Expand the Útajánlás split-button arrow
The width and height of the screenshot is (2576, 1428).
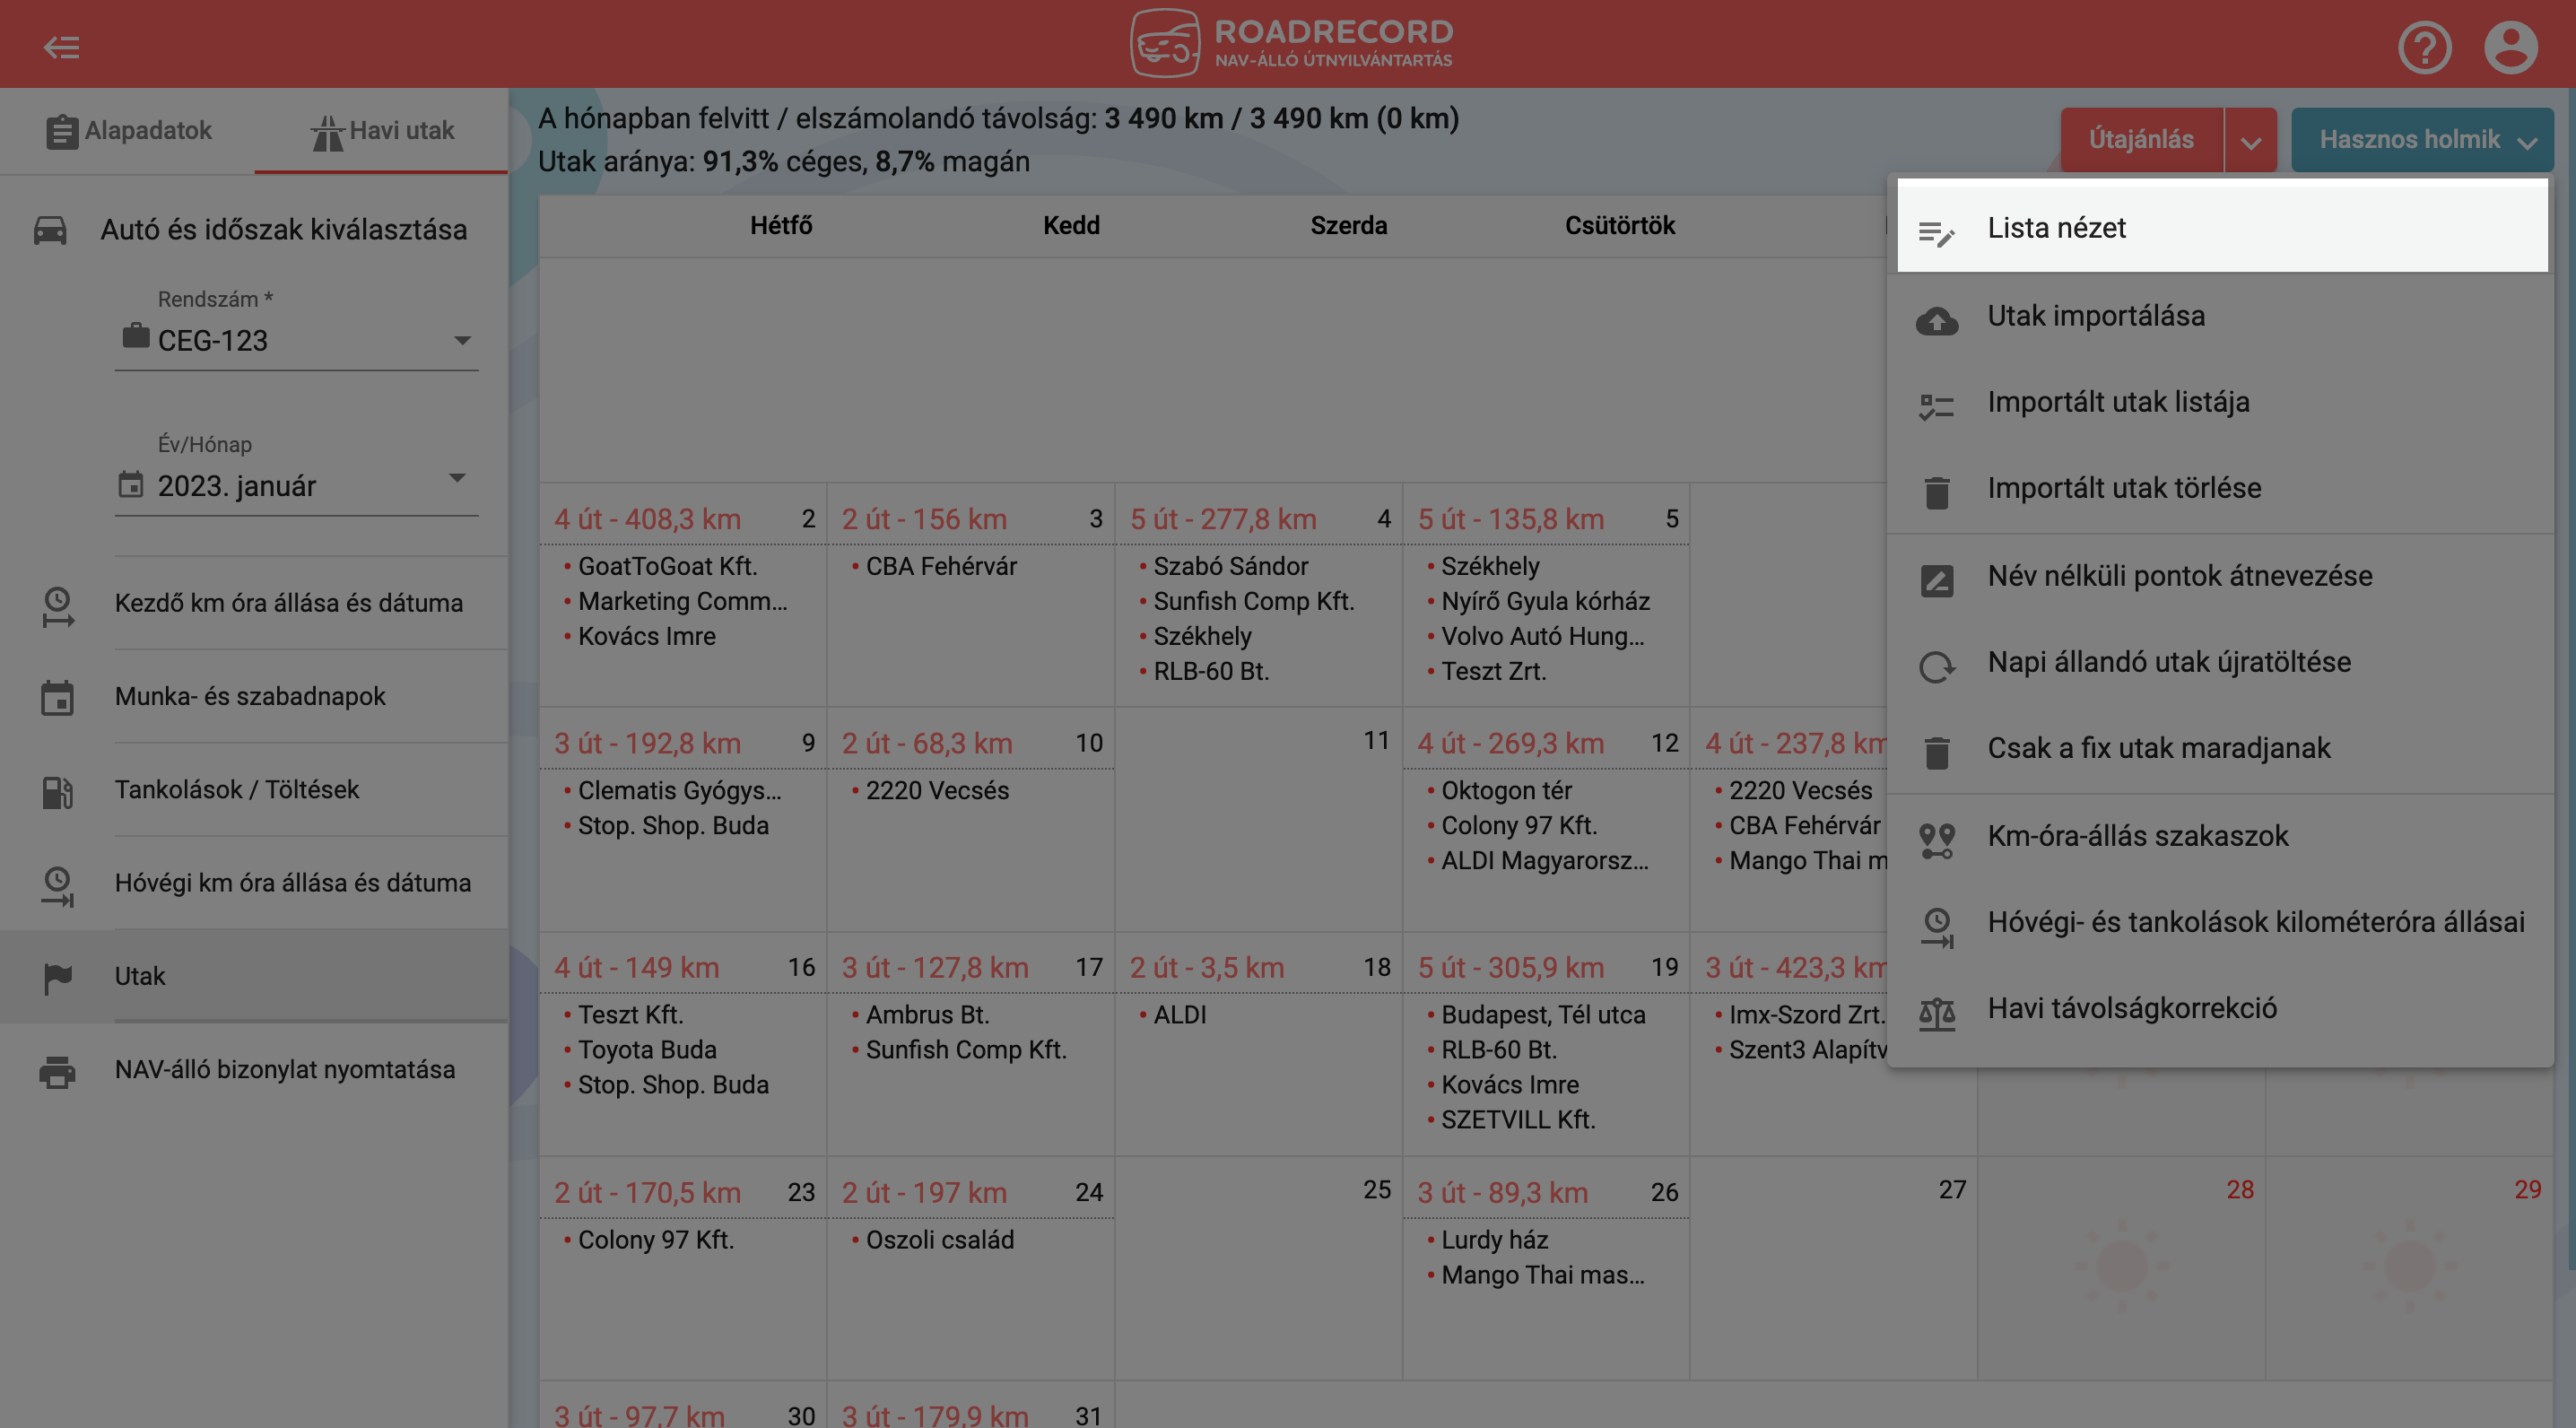[2250, 141]
